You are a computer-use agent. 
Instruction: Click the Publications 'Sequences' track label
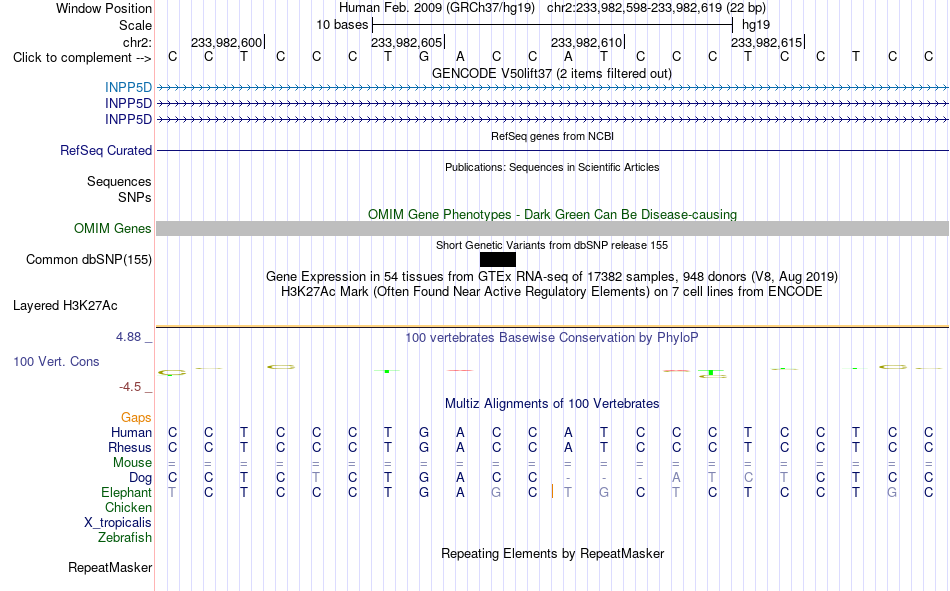pos(119,181)
